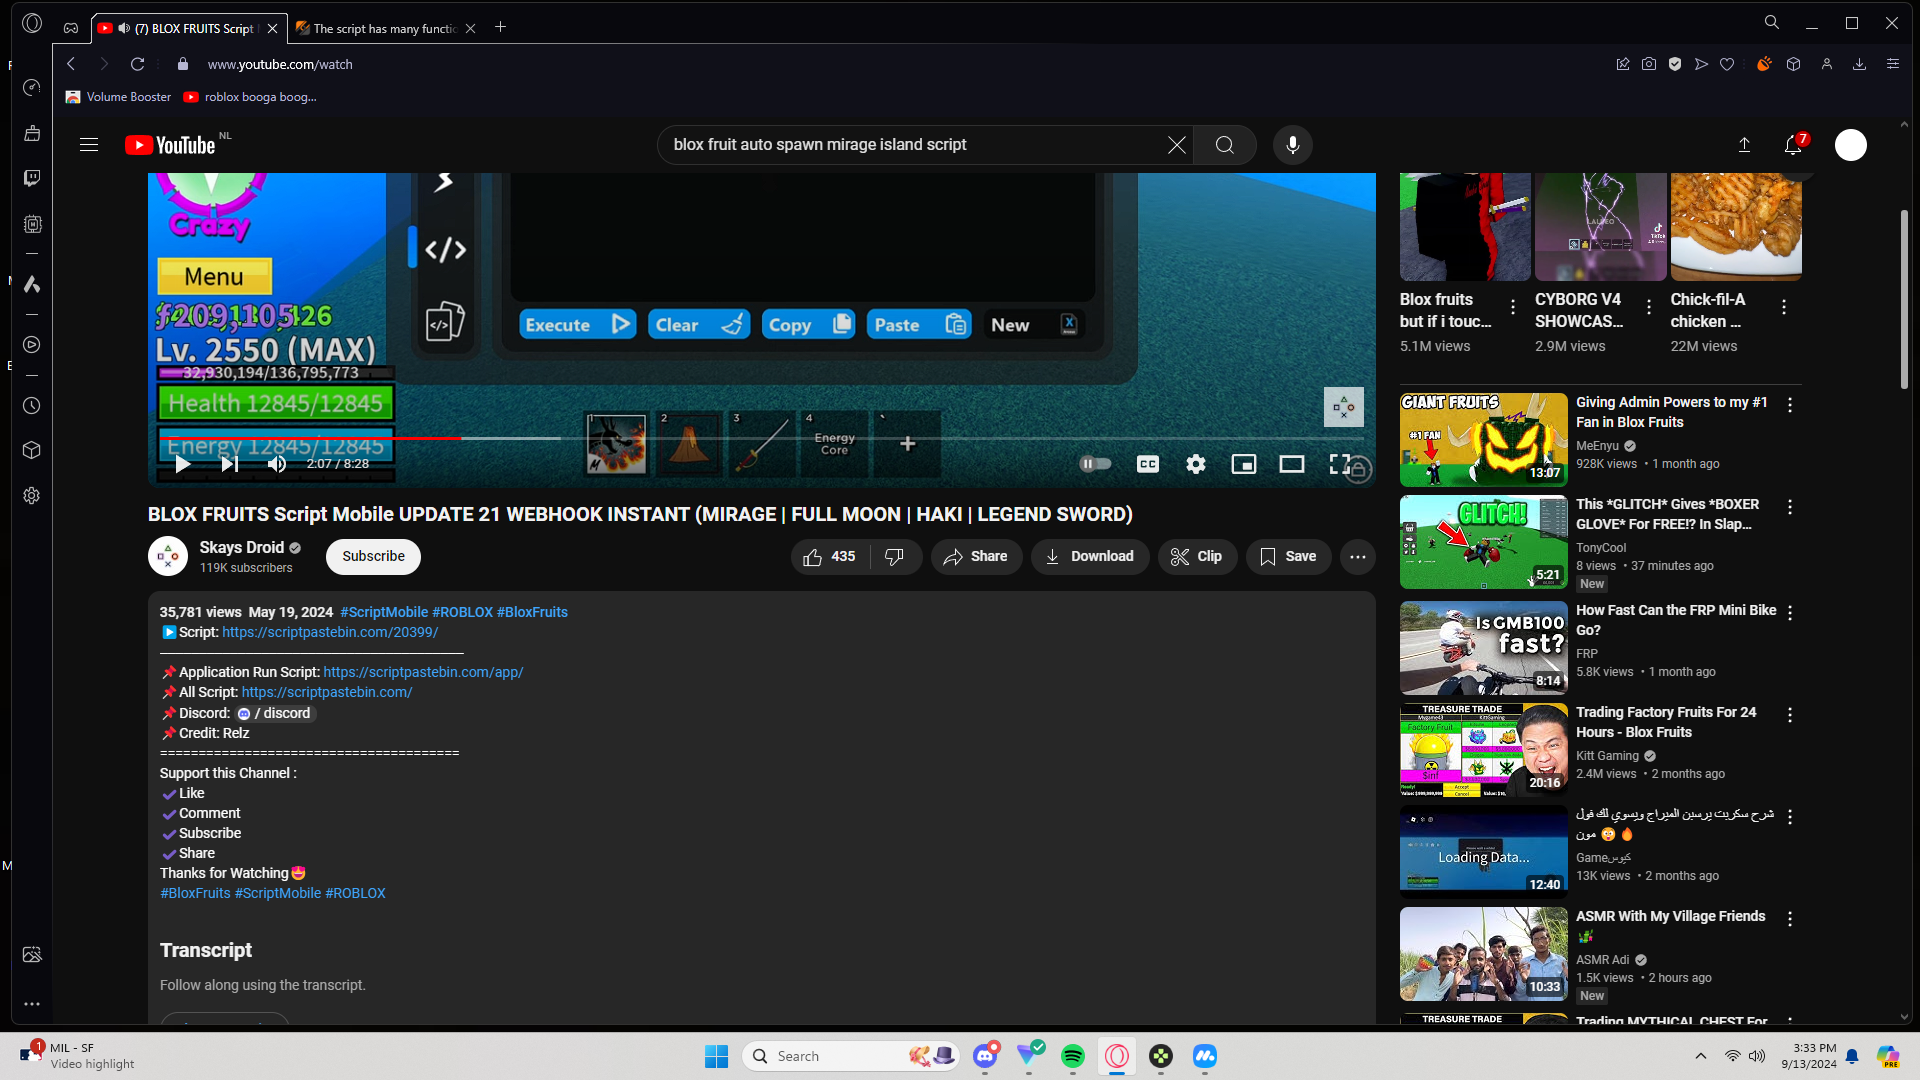Open the Skays Droid channel avatar
Viewport: 1920px width, 1080px height.
[x=168, y=556]
